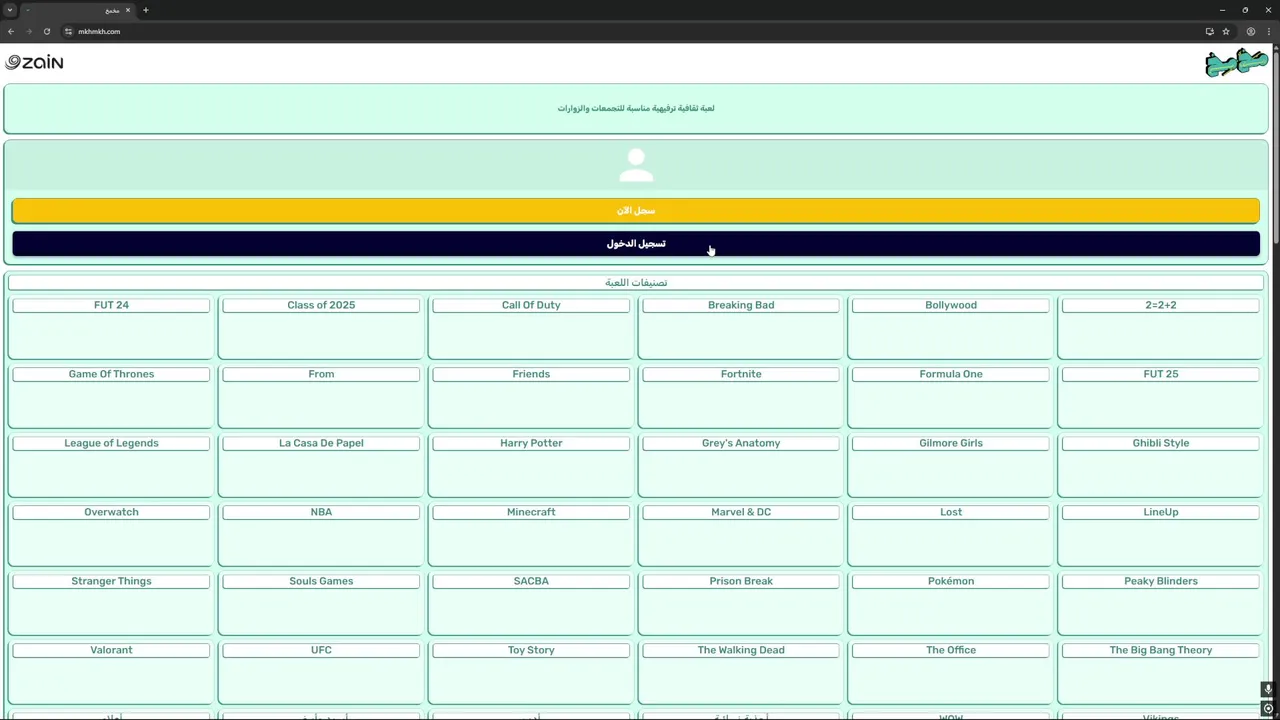Click the address bar URL mkhmkh.com
1280x720 pixels.
point(99,31)
